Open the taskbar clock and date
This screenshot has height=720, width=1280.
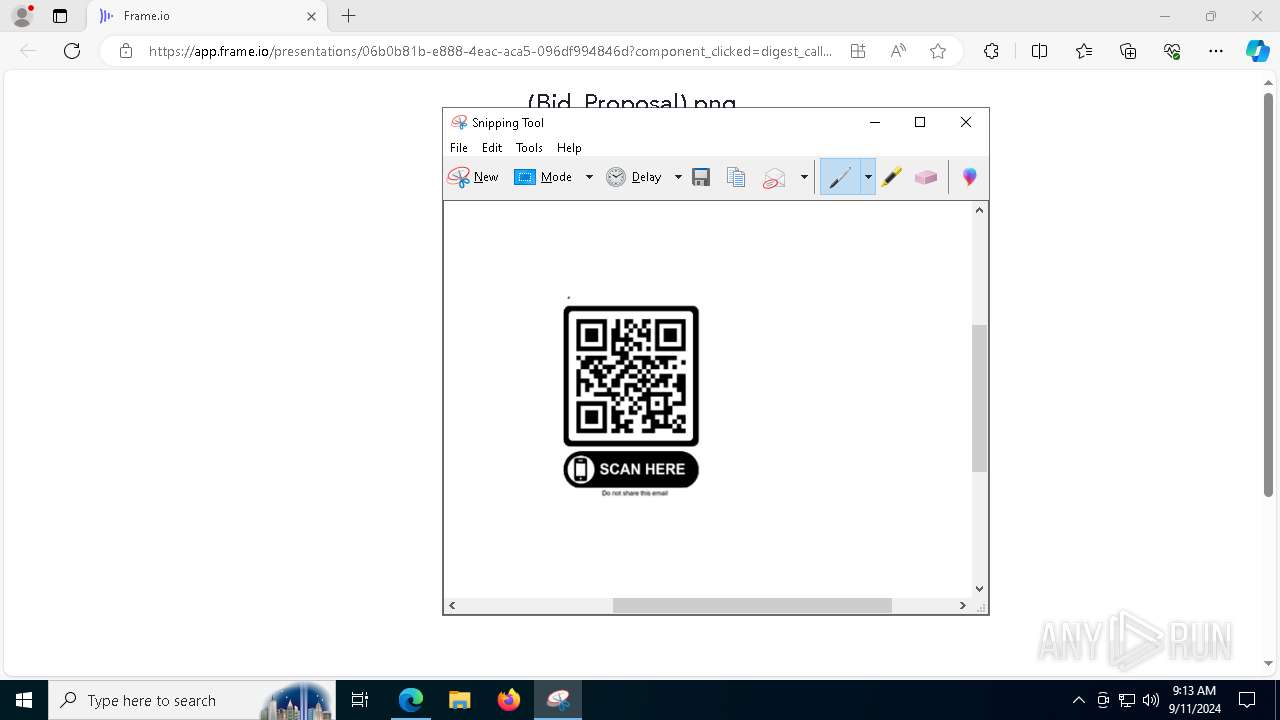pyautogui.click(x=1194, y=700)
